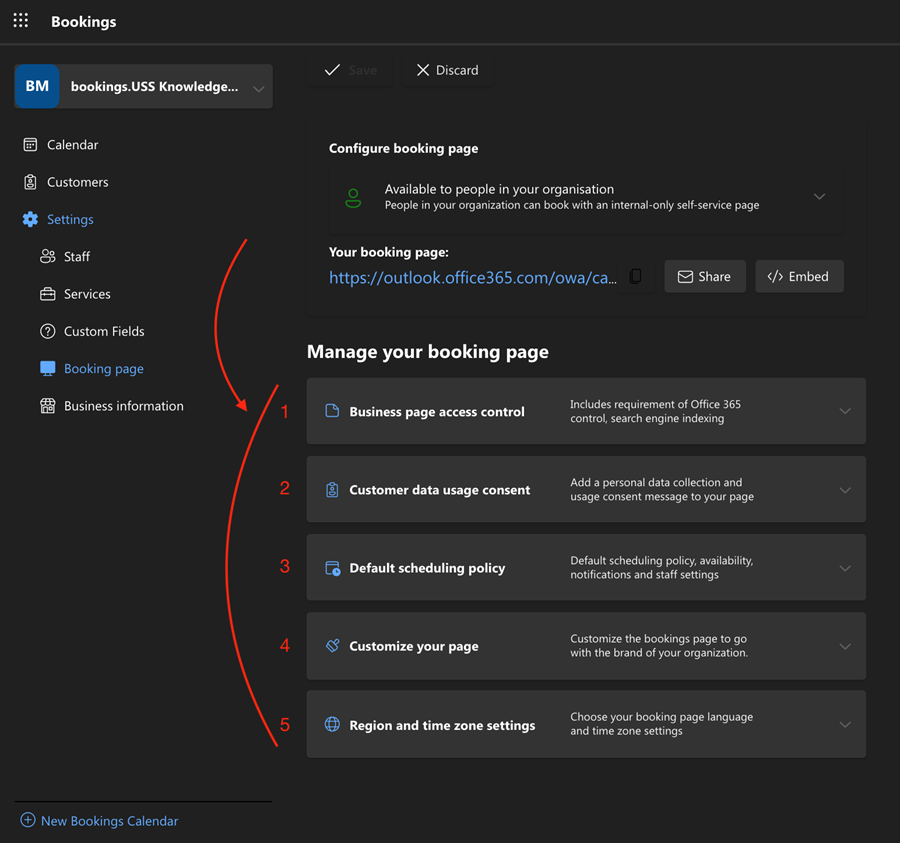The height and width of the screenshot is (843, 900).
Task: Open Customers in the sidebar
Action: tap(77, 182)
